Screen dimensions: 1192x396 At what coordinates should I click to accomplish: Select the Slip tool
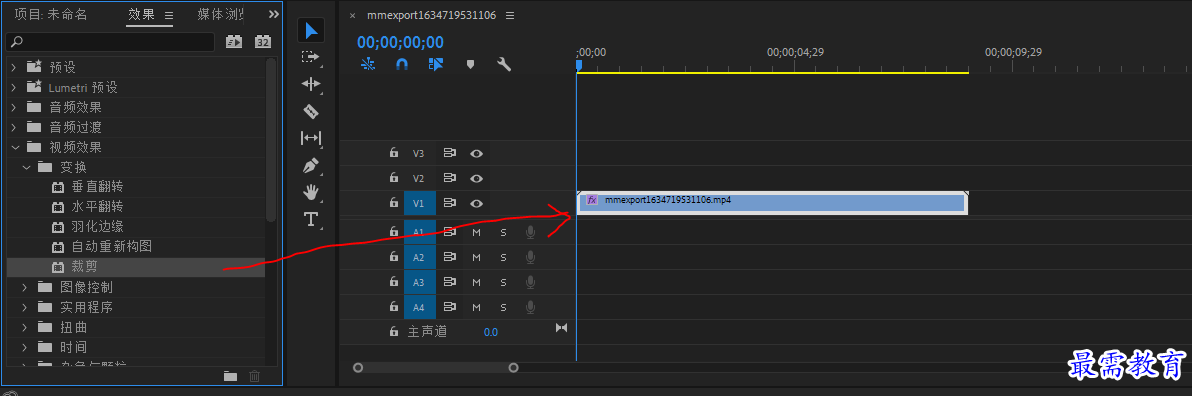tap(310, 138)
